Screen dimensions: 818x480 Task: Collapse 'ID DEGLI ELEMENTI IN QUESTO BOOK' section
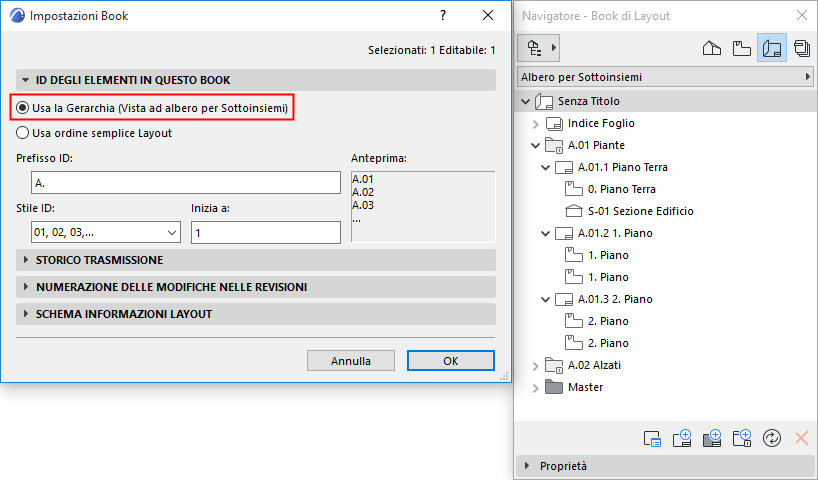pyautogui.click(x=26, y=80)
